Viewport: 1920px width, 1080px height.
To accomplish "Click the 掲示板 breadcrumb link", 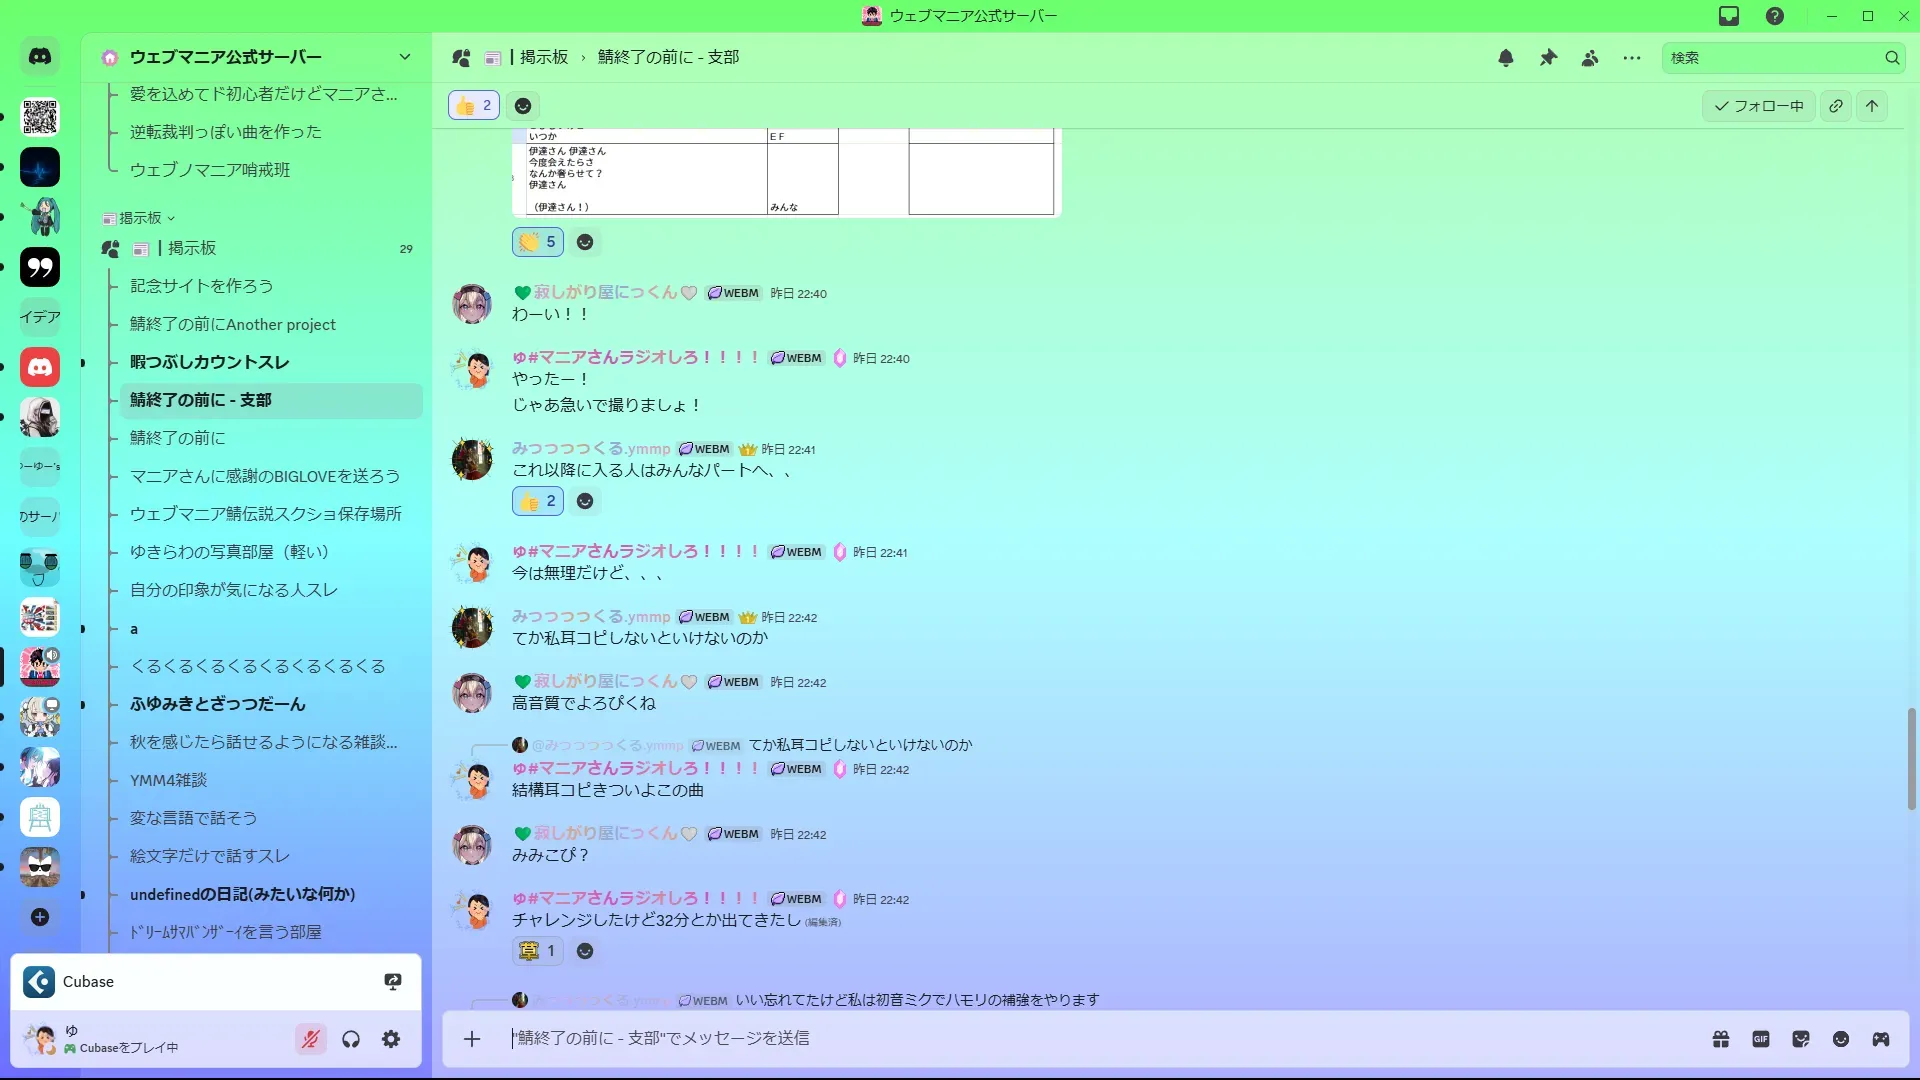I will [543, 57].
